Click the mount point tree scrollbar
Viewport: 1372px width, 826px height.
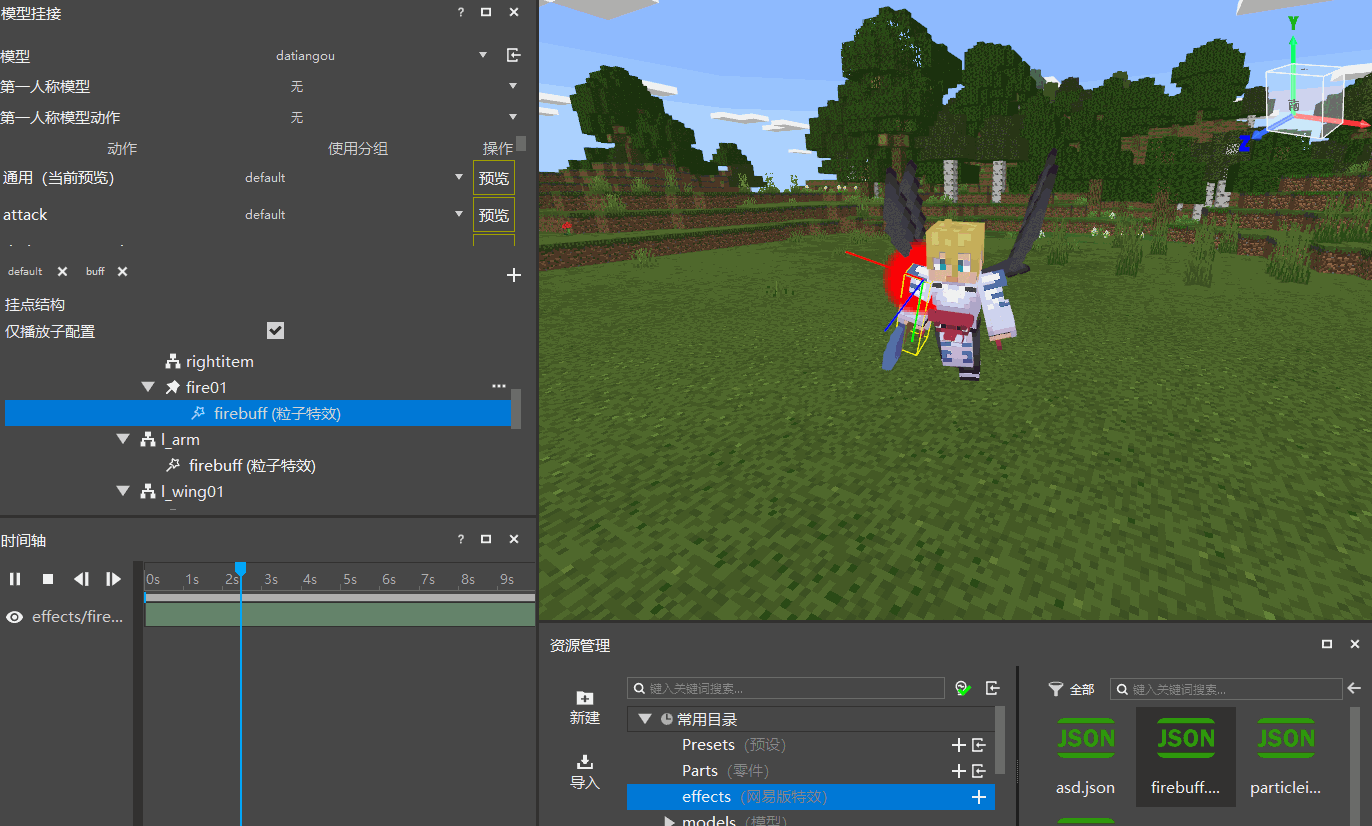tap(516, 409)
